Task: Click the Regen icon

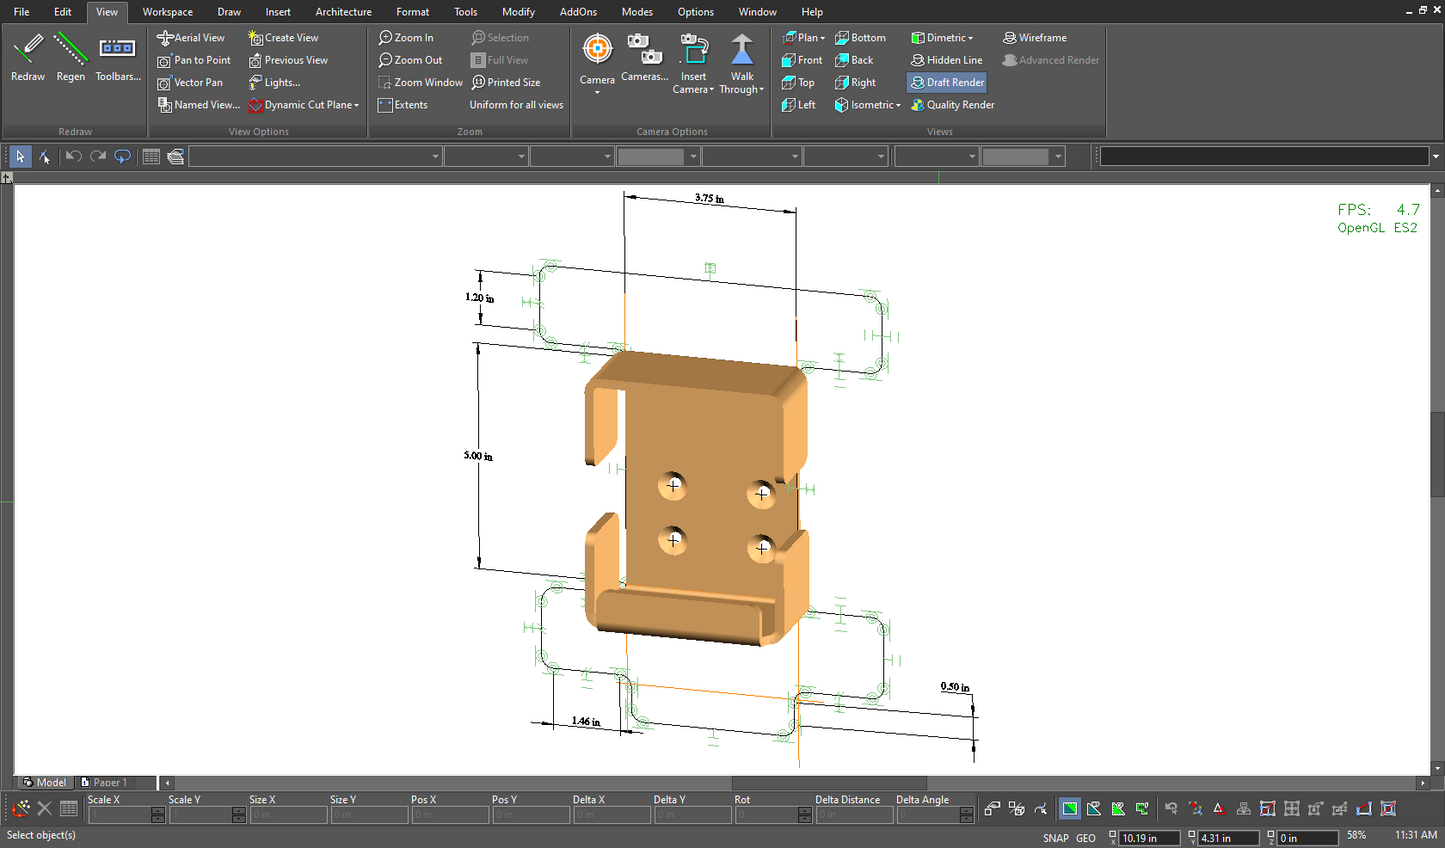Action: pyautogui.click(x=70, y=57)
